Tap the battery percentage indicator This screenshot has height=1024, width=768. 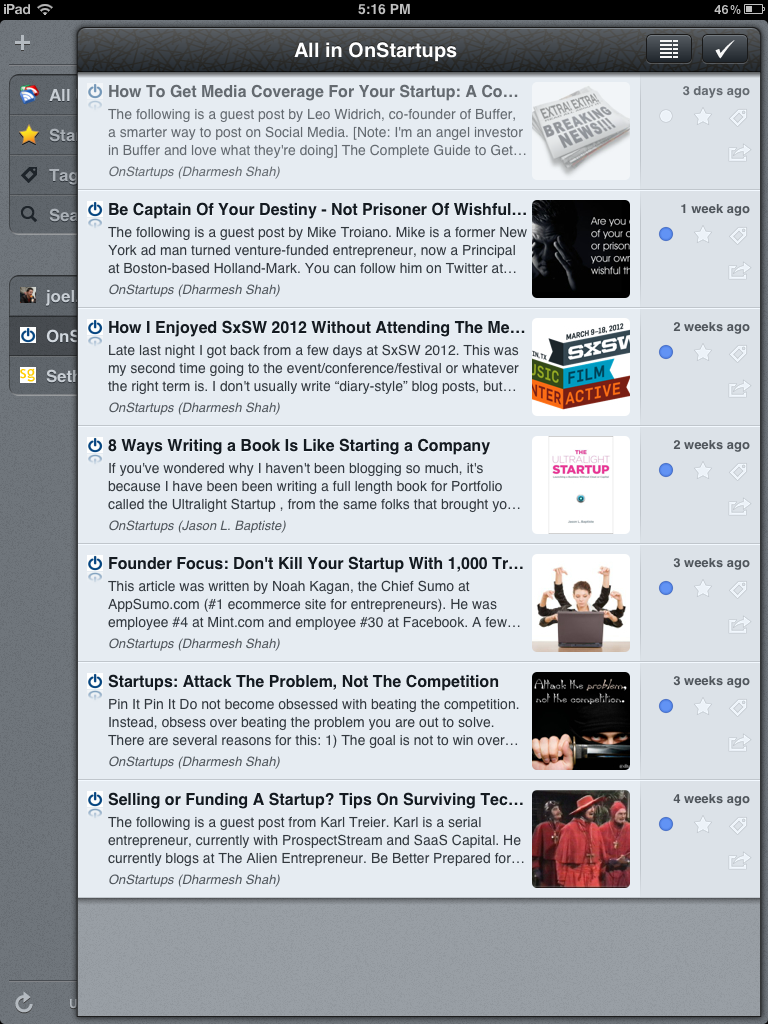(727, 9)
